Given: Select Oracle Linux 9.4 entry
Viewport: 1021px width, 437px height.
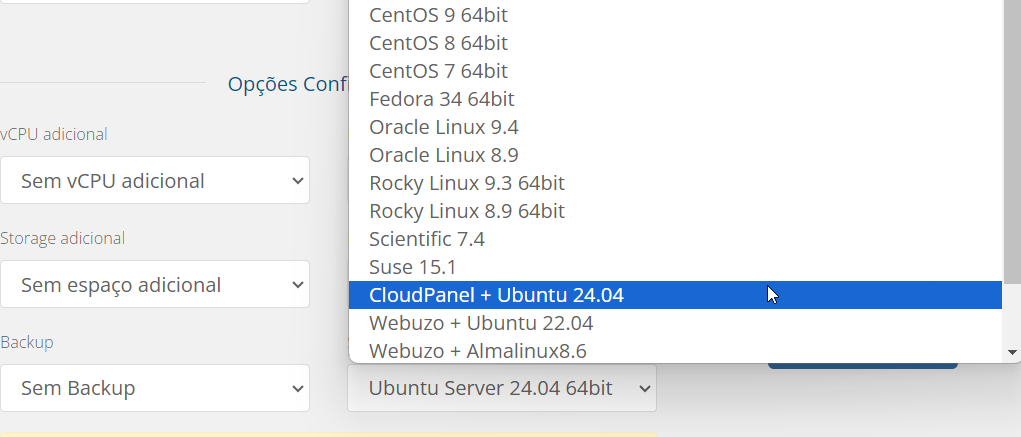Looking at the screenshot, I should [675, 127].
